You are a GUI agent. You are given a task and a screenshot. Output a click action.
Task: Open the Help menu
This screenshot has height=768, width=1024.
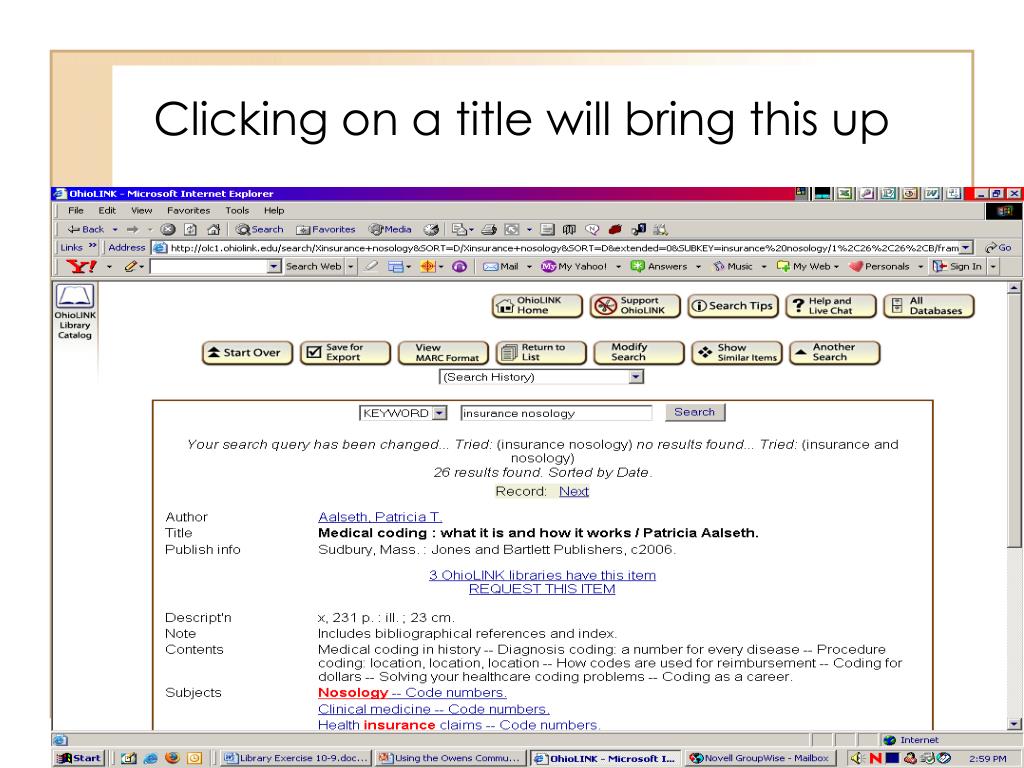tap(274, 210)
